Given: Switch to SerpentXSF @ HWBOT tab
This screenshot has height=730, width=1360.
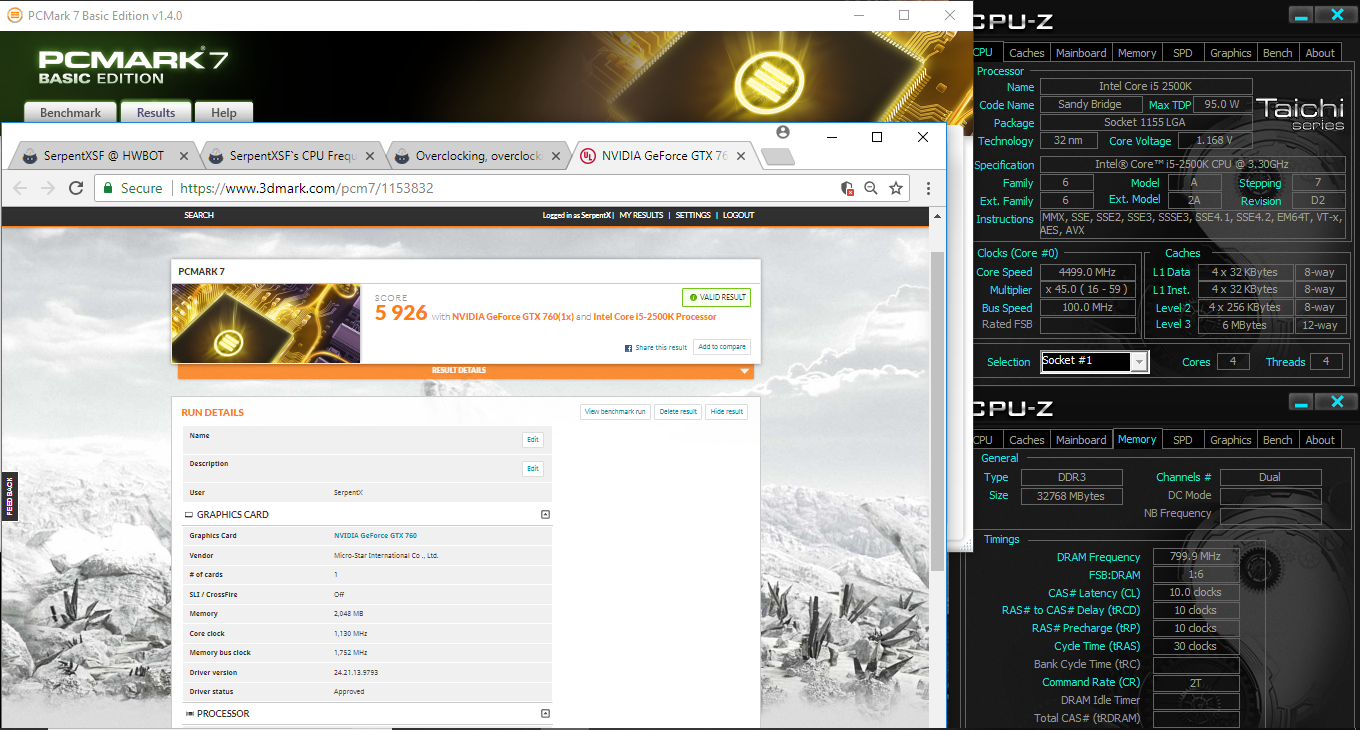Looking at the screenshot, I should (x=104, y=156).
